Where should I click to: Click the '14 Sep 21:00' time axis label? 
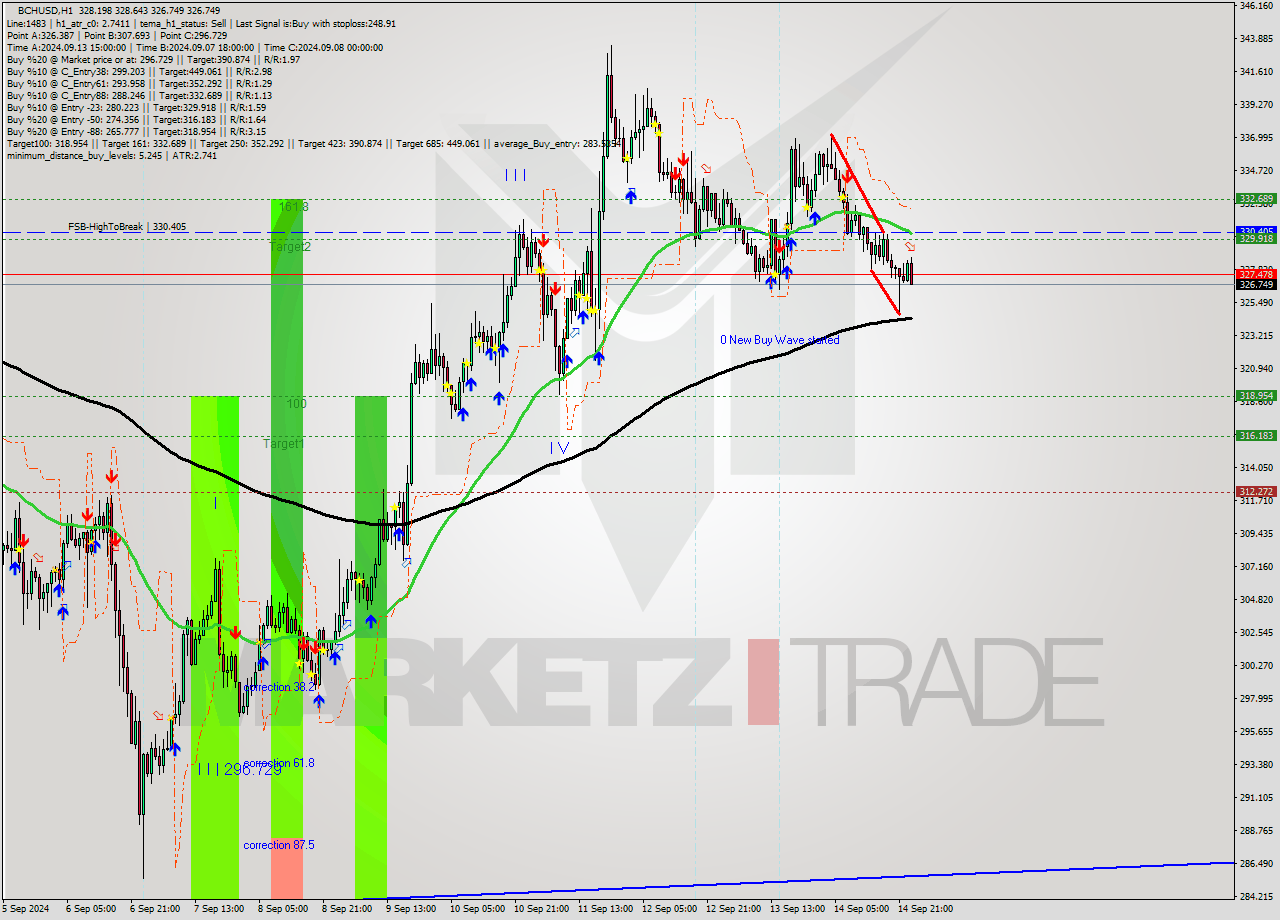[x=925, y=909]
